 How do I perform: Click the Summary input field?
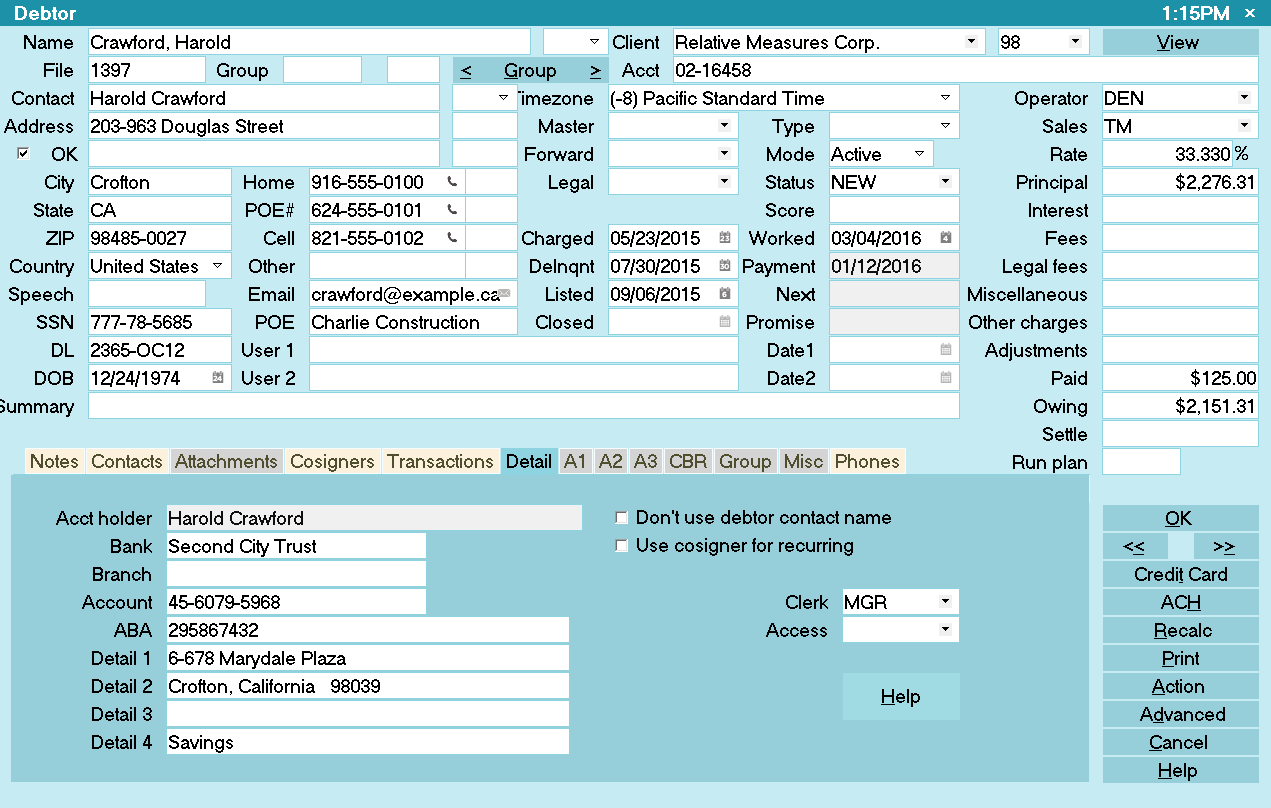tap(524, 406)
